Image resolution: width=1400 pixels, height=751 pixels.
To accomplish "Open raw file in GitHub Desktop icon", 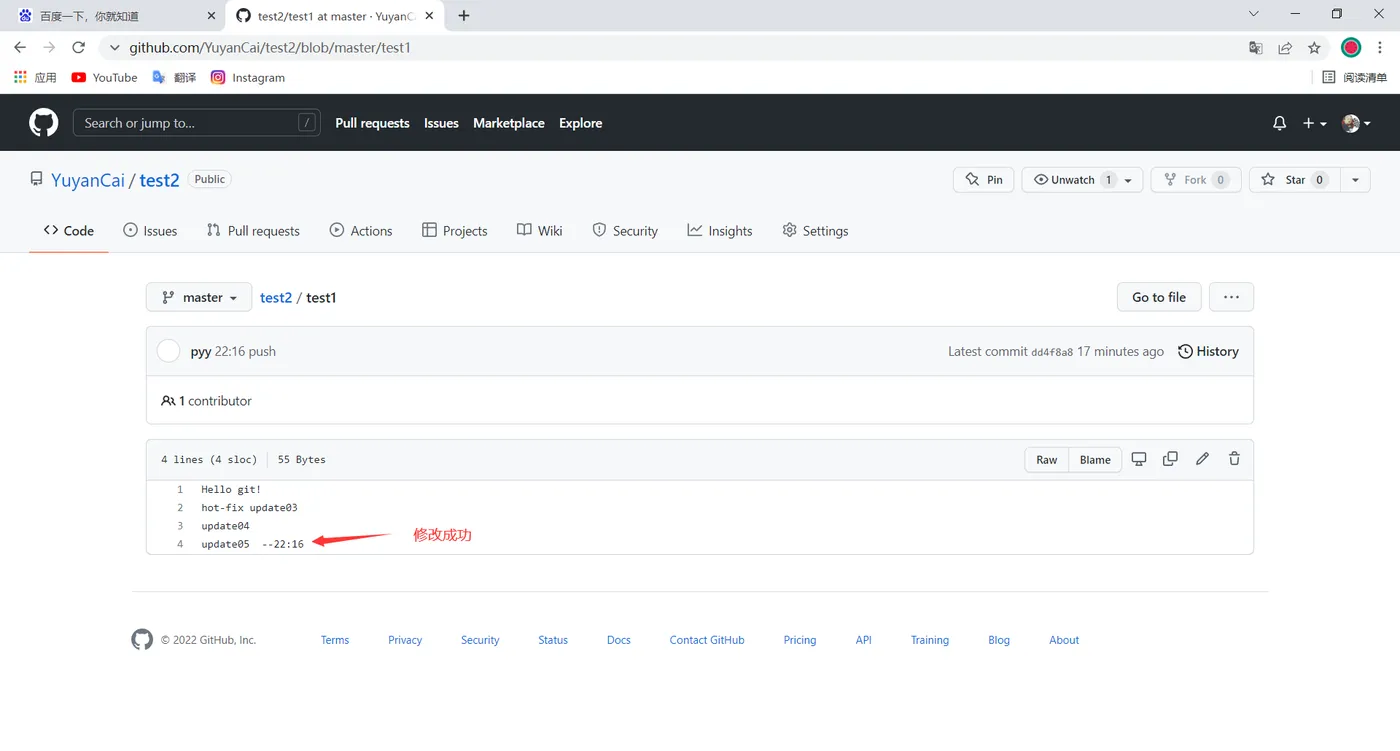I will point(1138,459).
